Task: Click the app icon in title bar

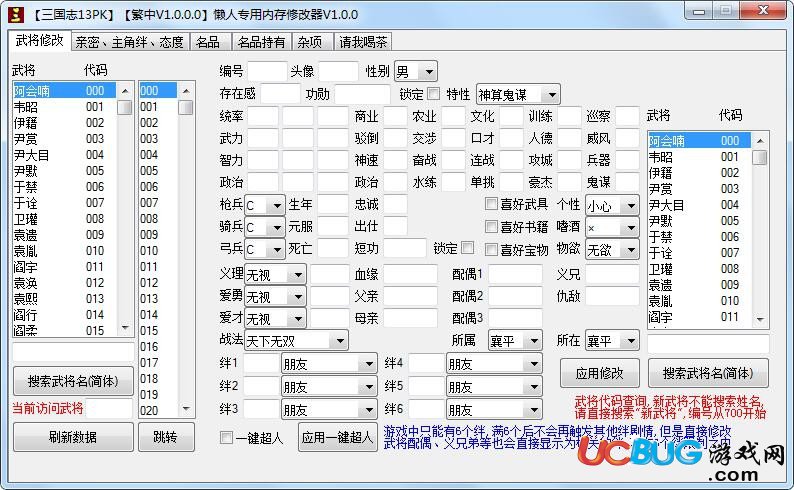Action: tap(16, 14)
